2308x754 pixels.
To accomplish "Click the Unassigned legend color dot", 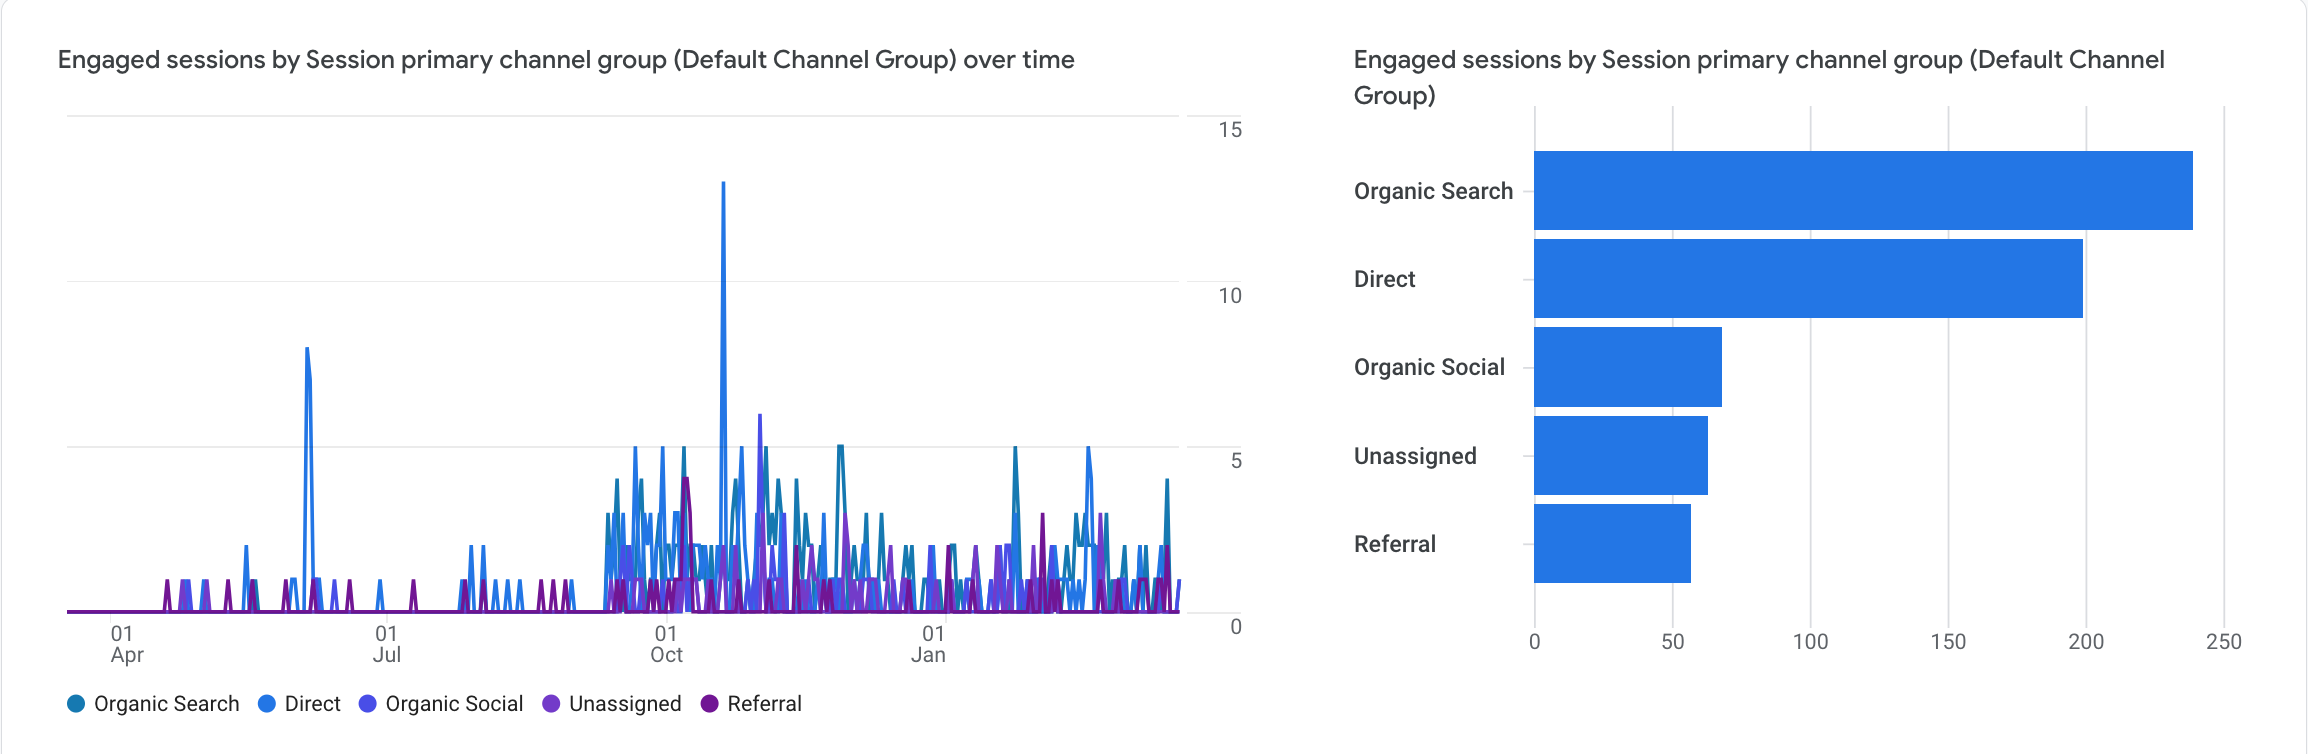I will [551, 704].
